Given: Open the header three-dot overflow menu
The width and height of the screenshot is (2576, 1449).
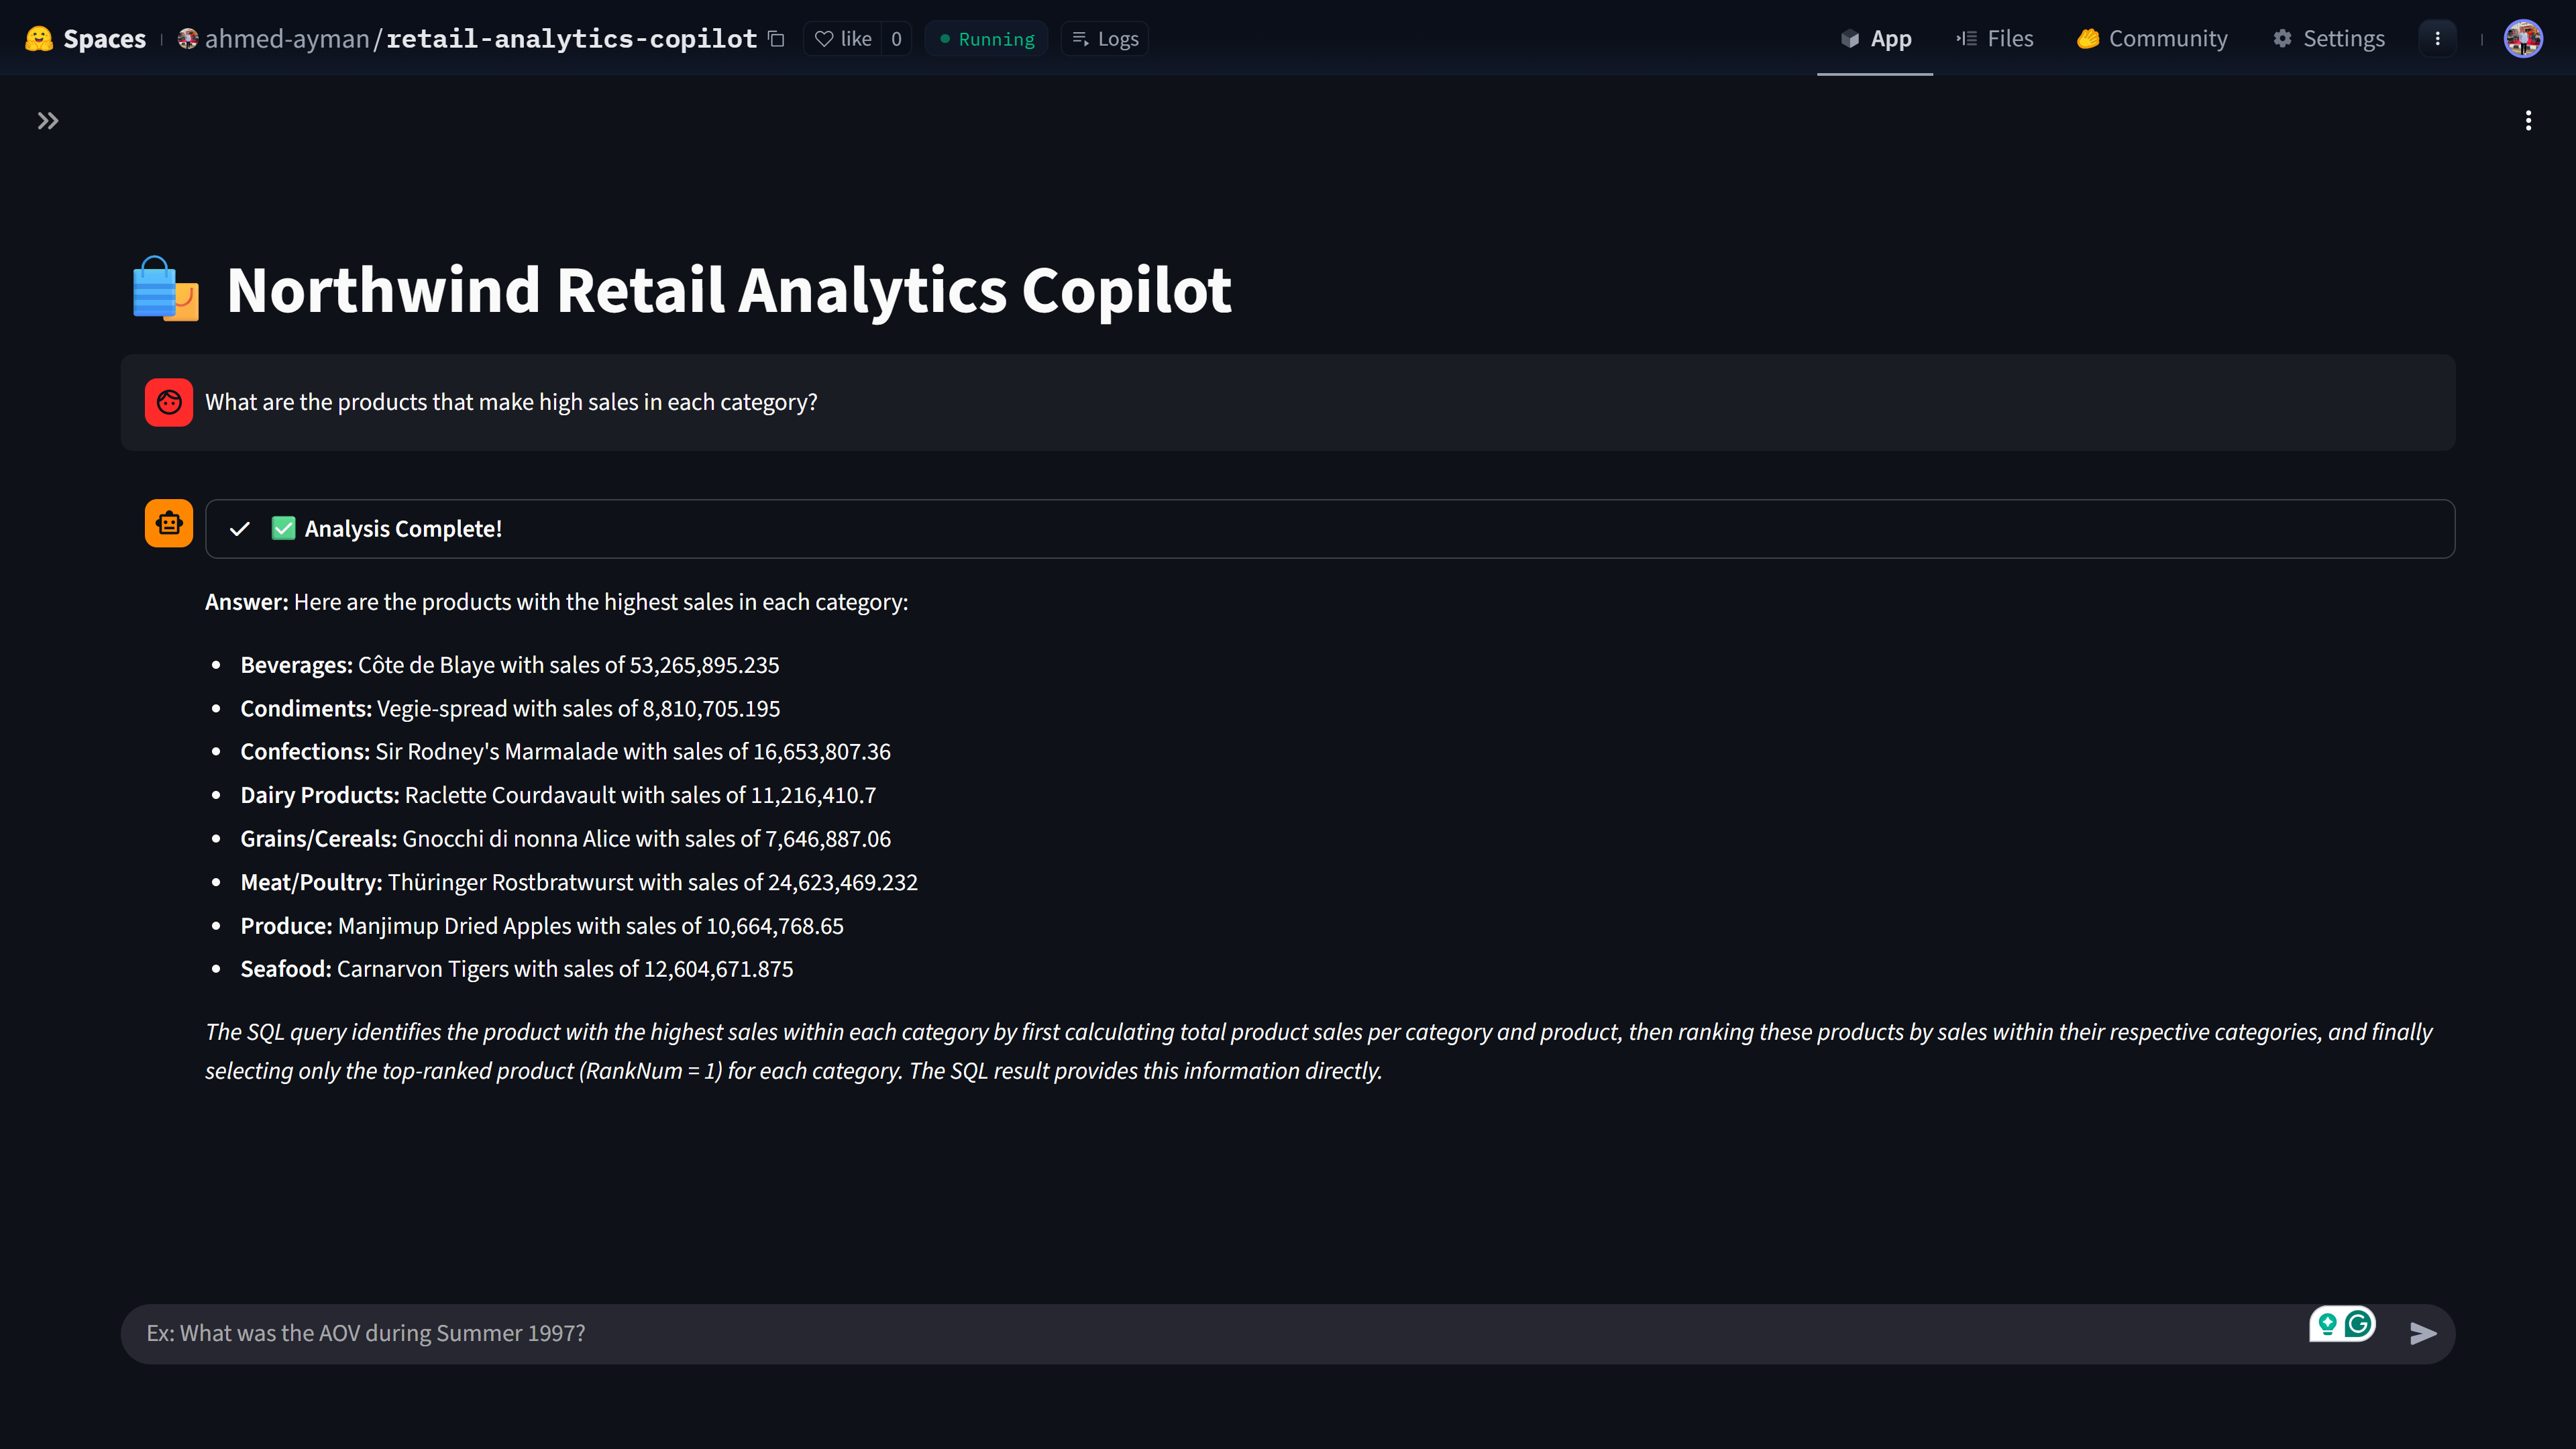Looking at the screenshot, I should pyautogui.click(x=2437, y=38).
